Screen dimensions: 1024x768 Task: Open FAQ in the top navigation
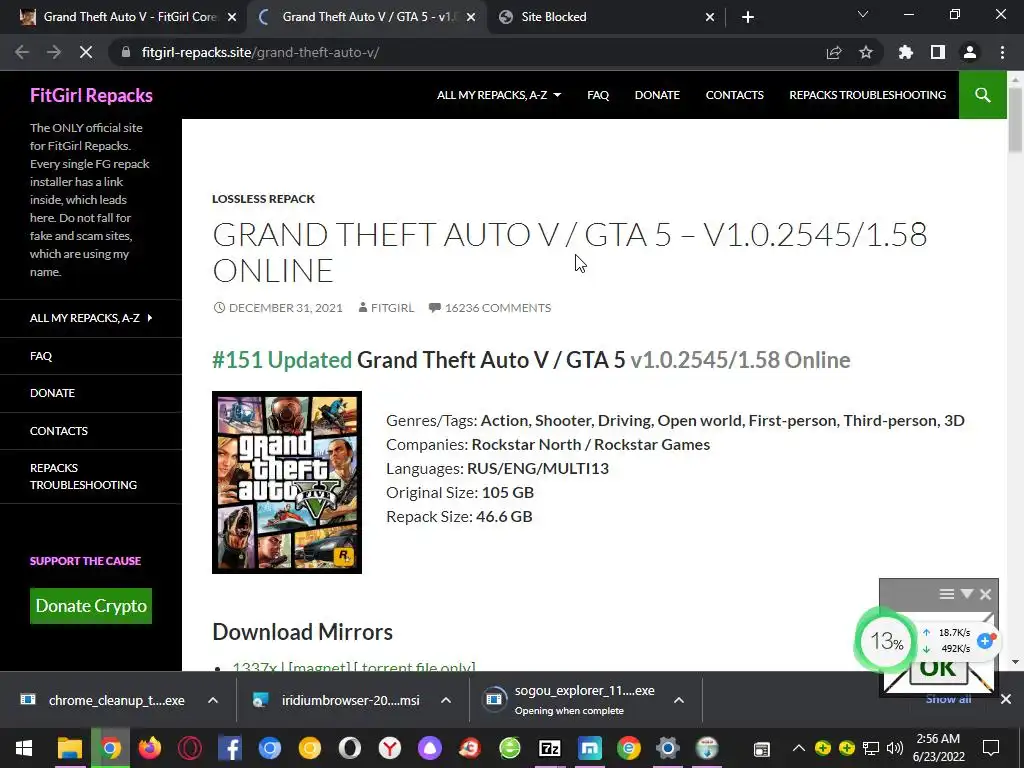[598, 95]
